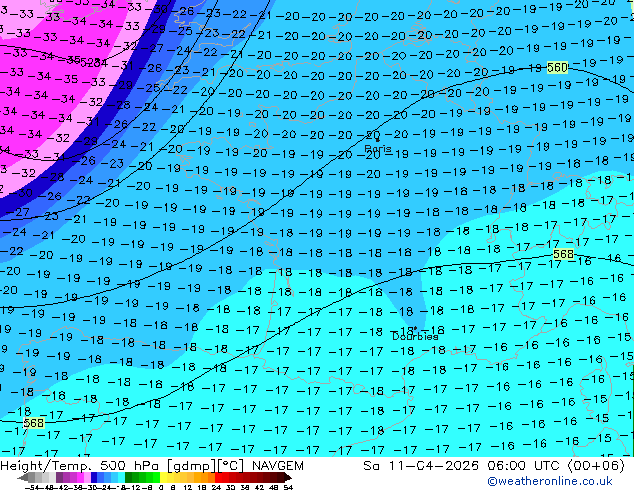
Task: Click the 568 contour label near the map's right edge
Action: point(563,254)
